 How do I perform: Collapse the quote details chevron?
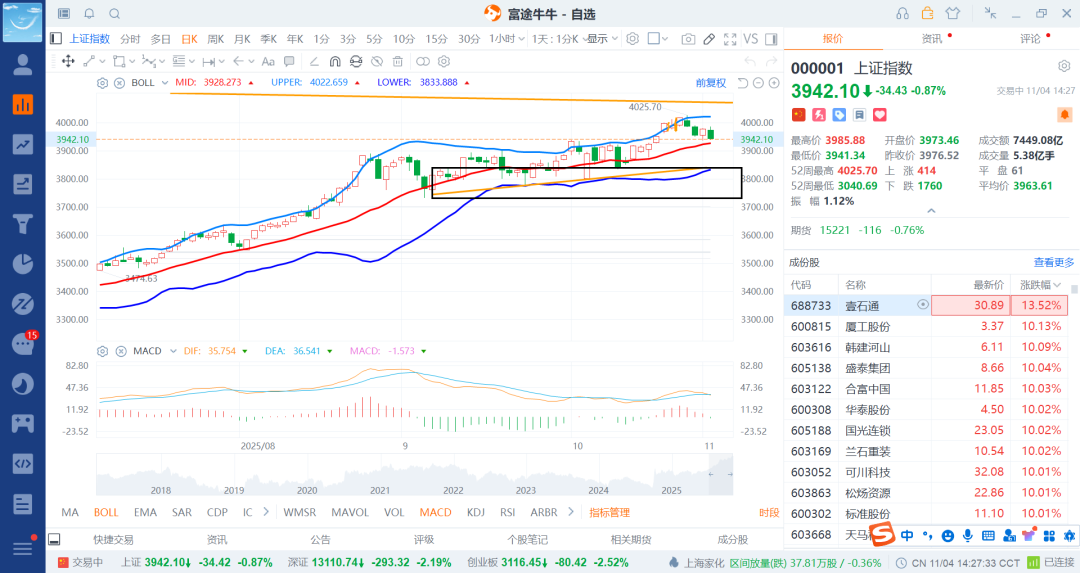click(x=932, y=211)
